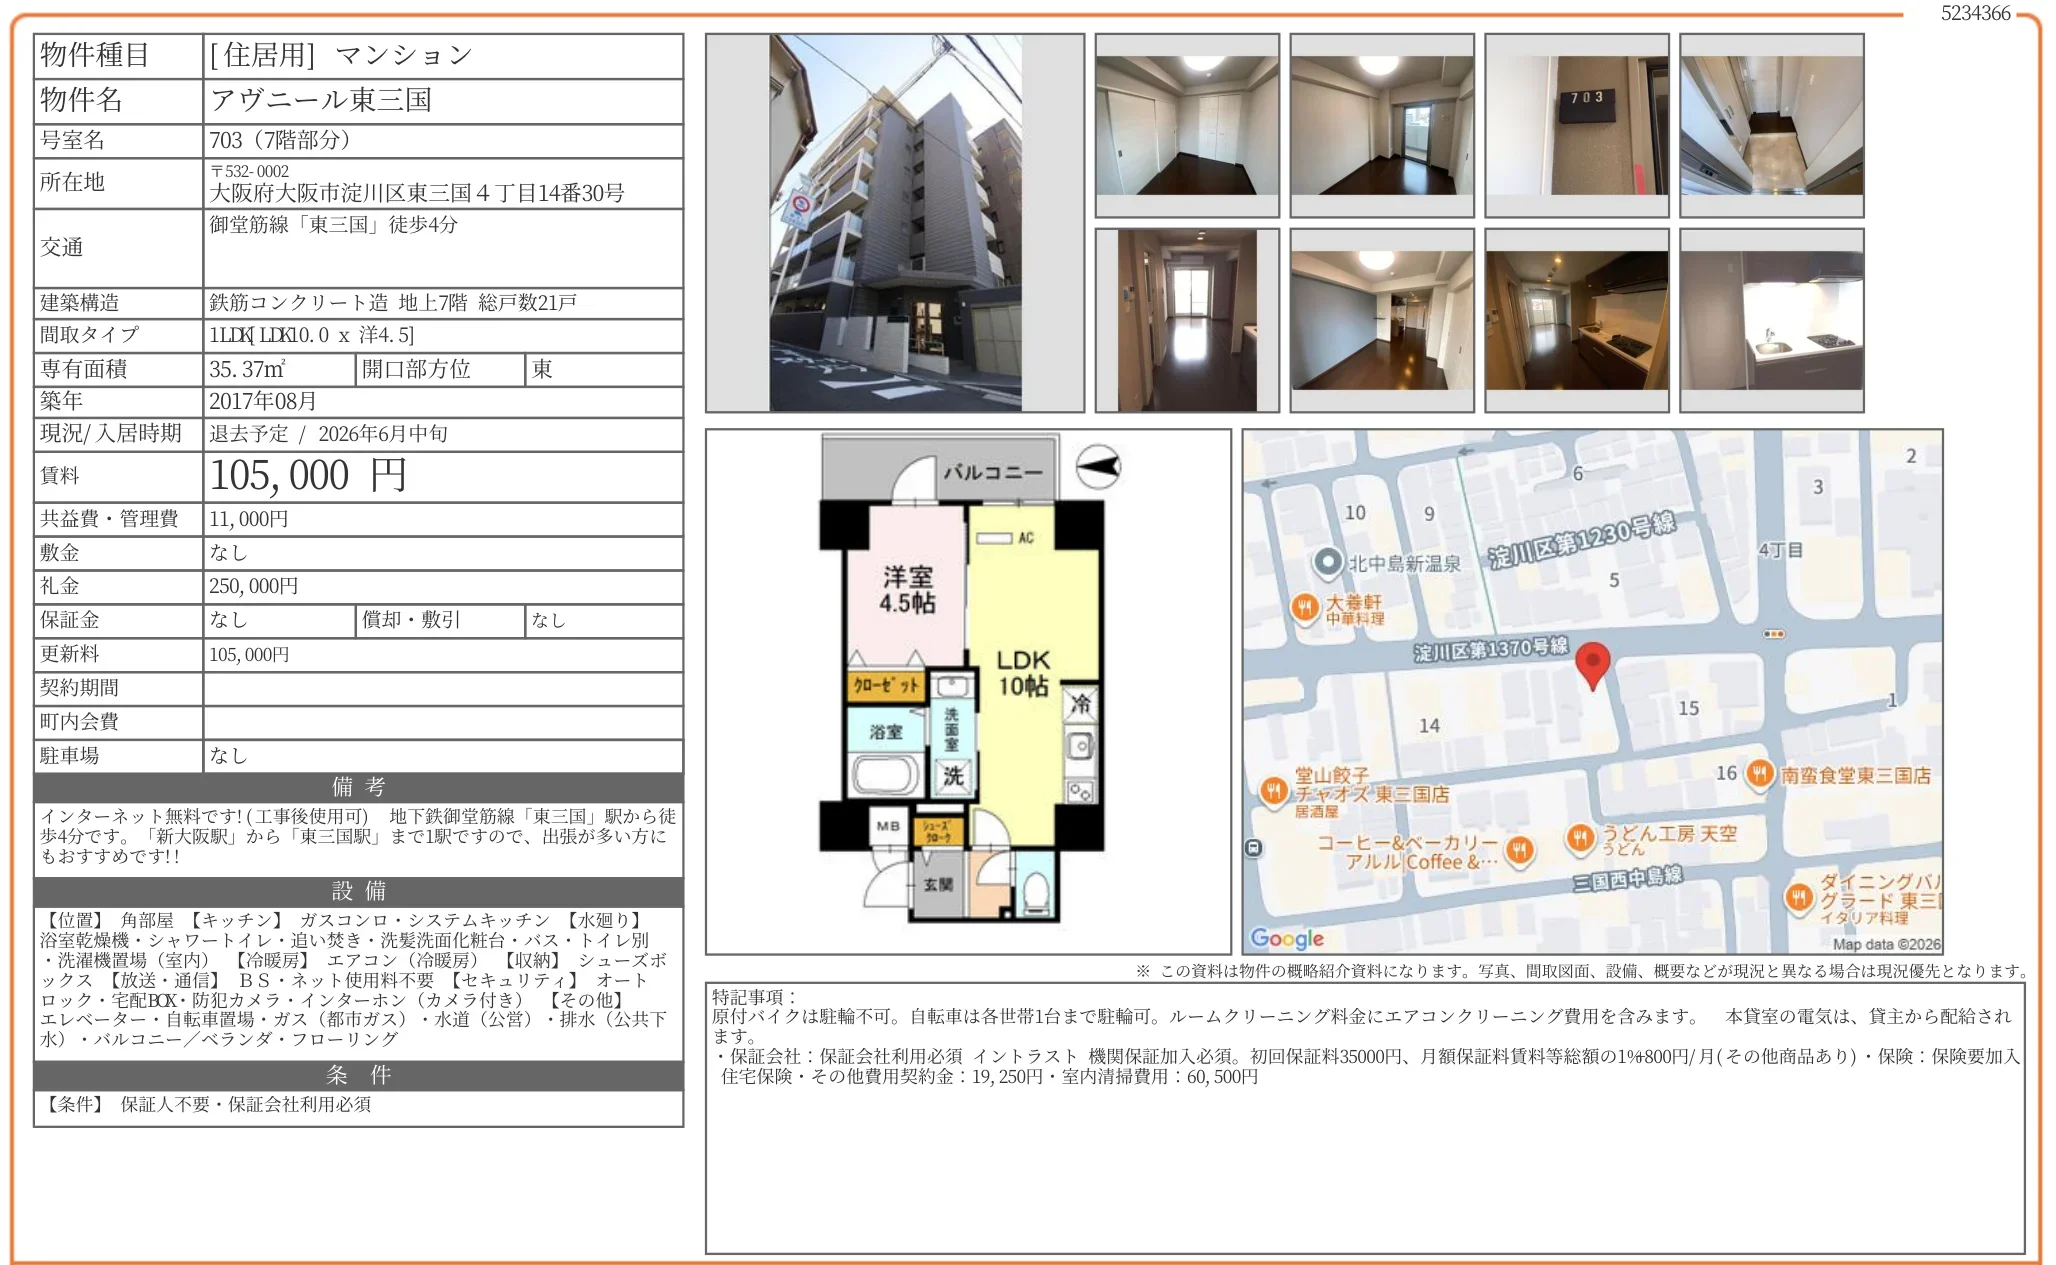The height and width of the screenshot is (1265, 2056).
Task: Click the 備考 section header
Action: [x=358, y=787]
